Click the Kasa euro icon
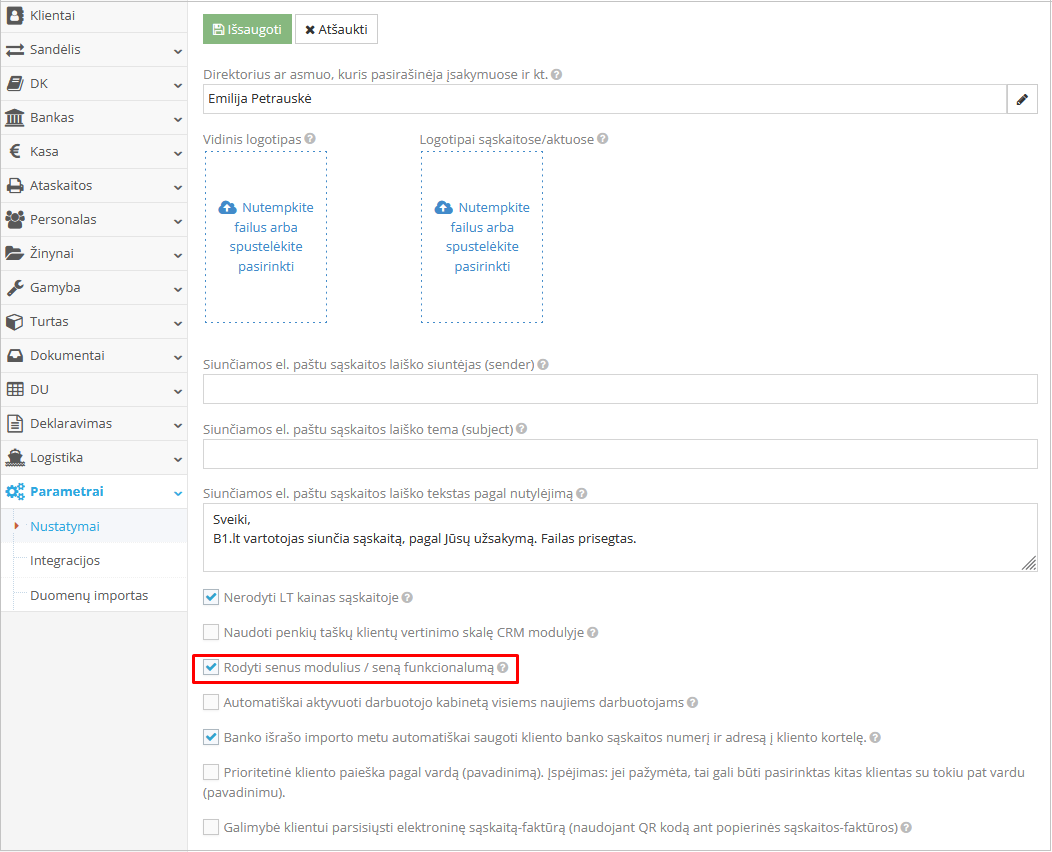The height and width of the screenshot is (852, 1052). click(15, 152)
